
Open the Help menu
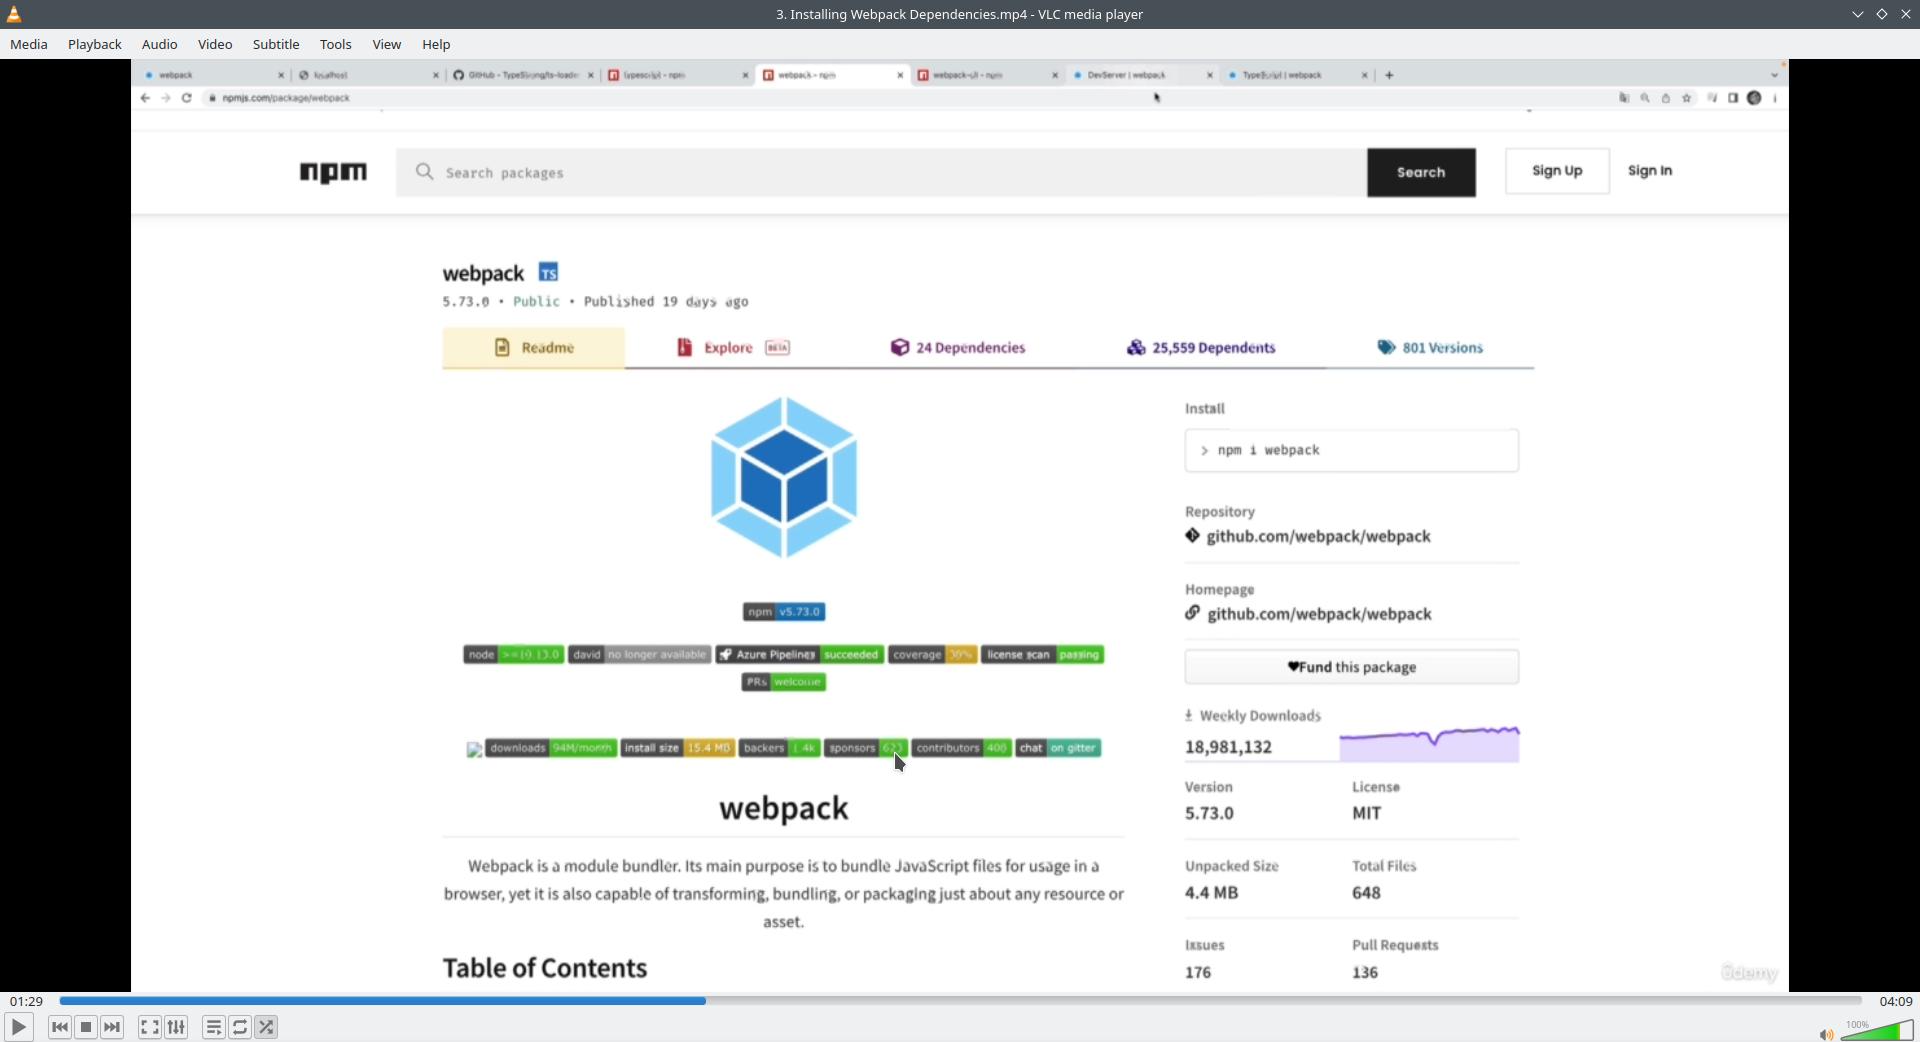(436, 44)
